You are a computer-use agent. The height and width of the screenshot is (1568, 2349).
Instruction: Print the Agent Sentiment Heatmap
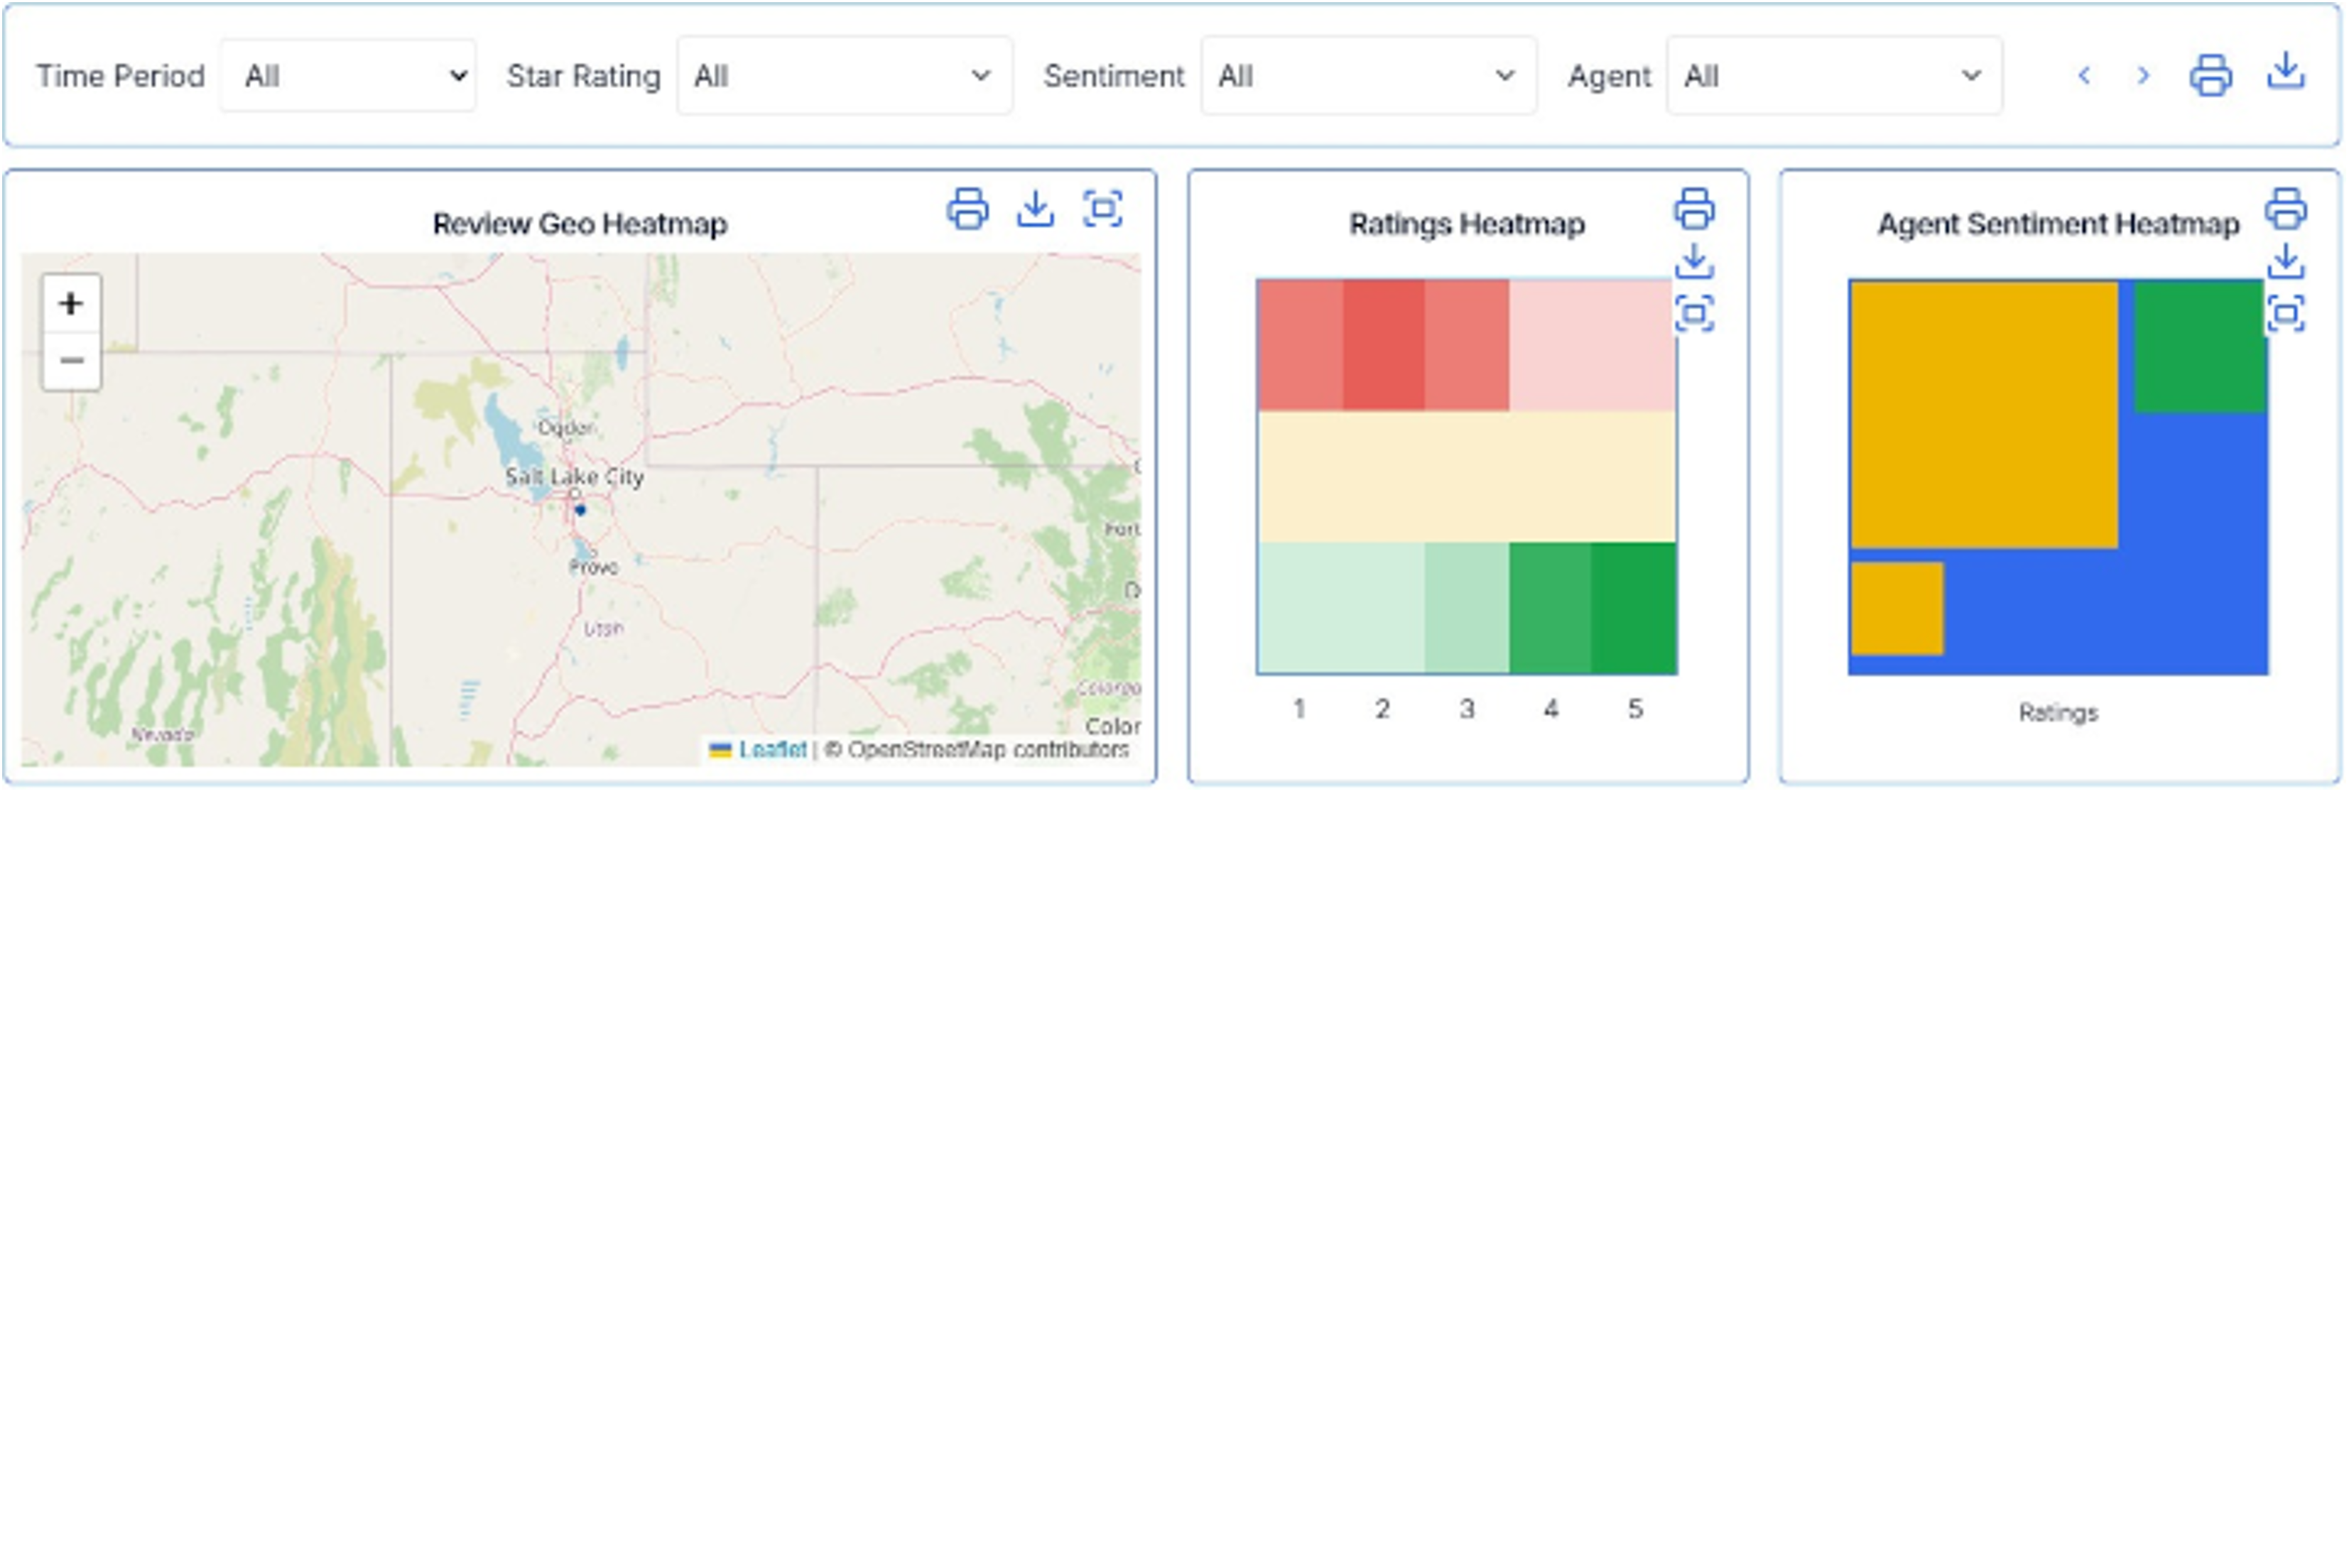point(2285,209)
